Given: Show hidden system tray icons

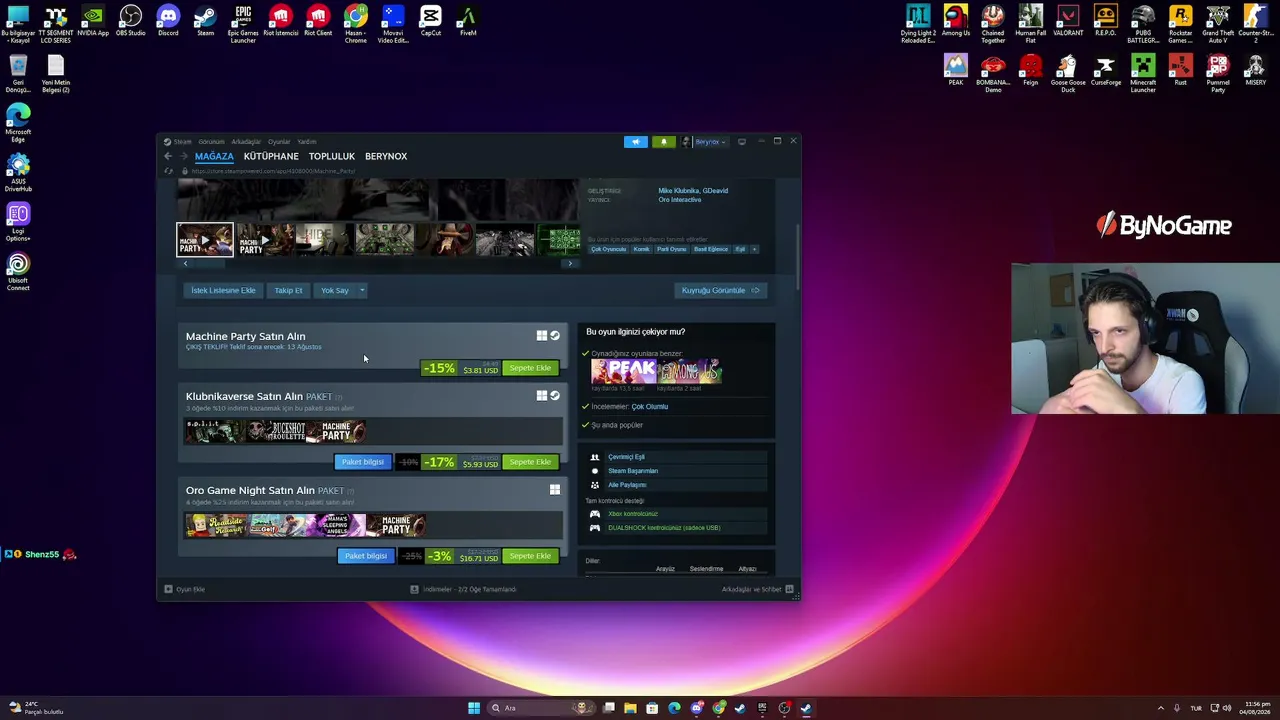Looking at the screenshot, I should click(x=1160, y=708).
